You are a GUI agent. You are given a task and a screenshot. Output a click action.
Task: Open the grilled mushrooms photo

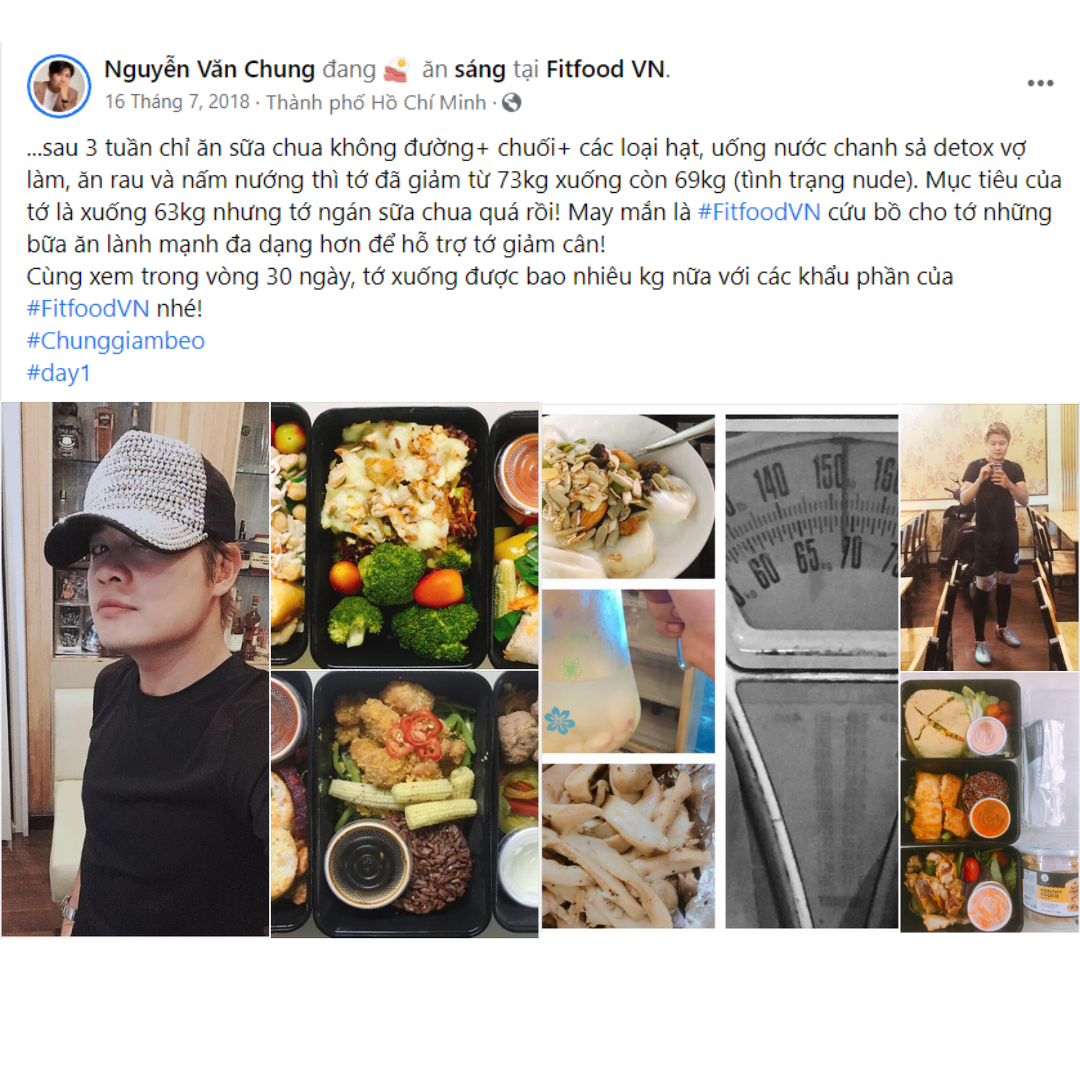click(628, 846)
